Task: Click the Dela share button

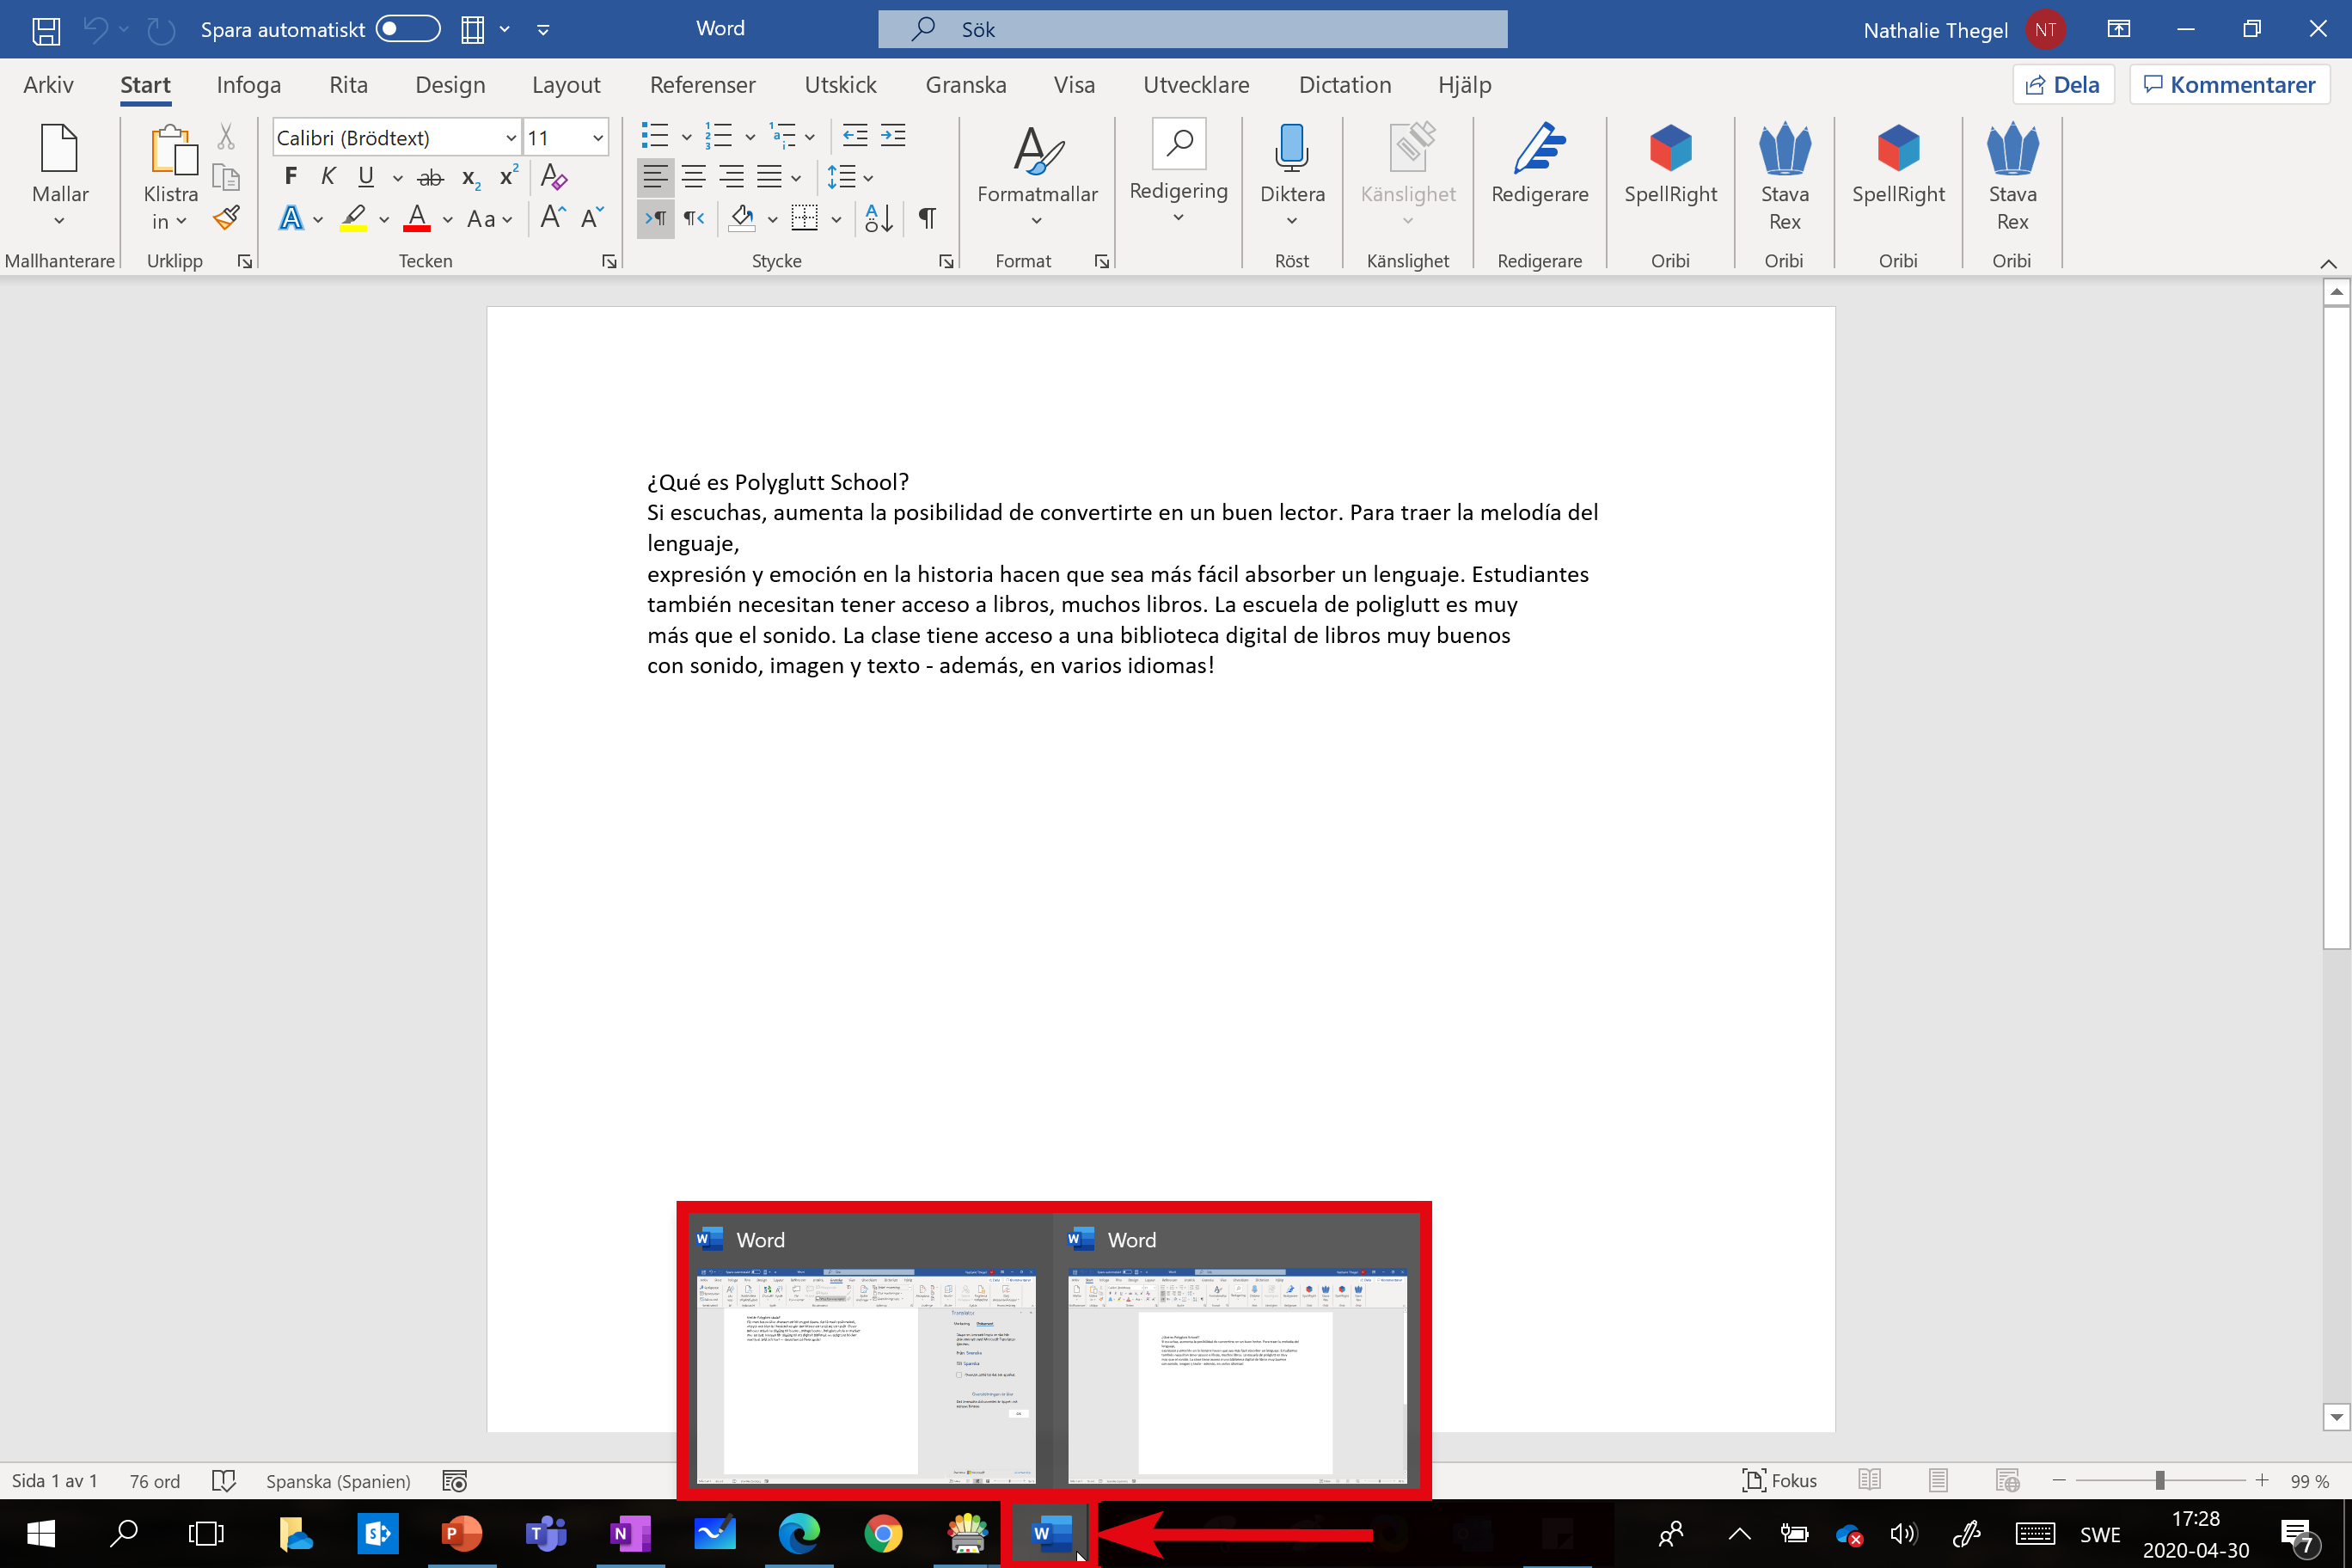Action: coord(2063,85)
